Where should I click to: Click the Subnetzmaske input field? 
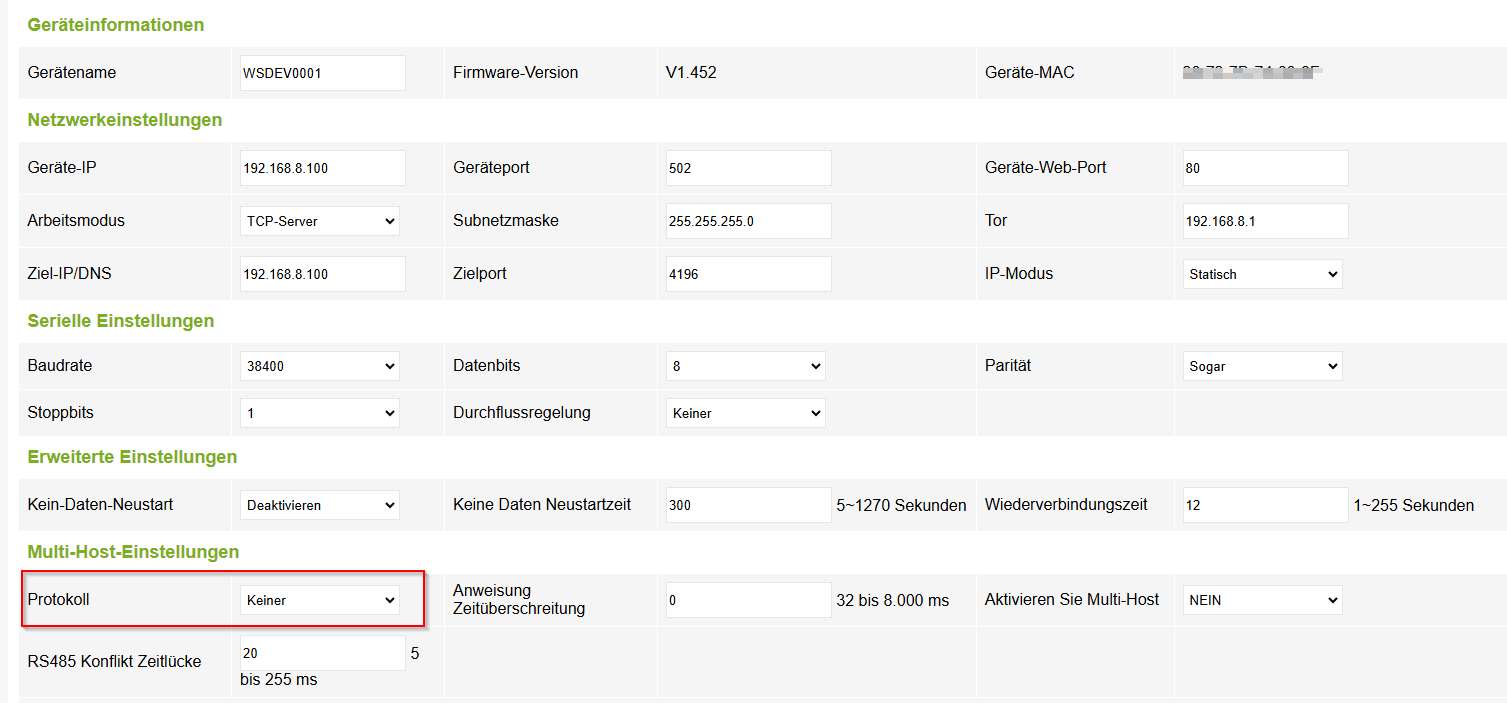point(748,221)
